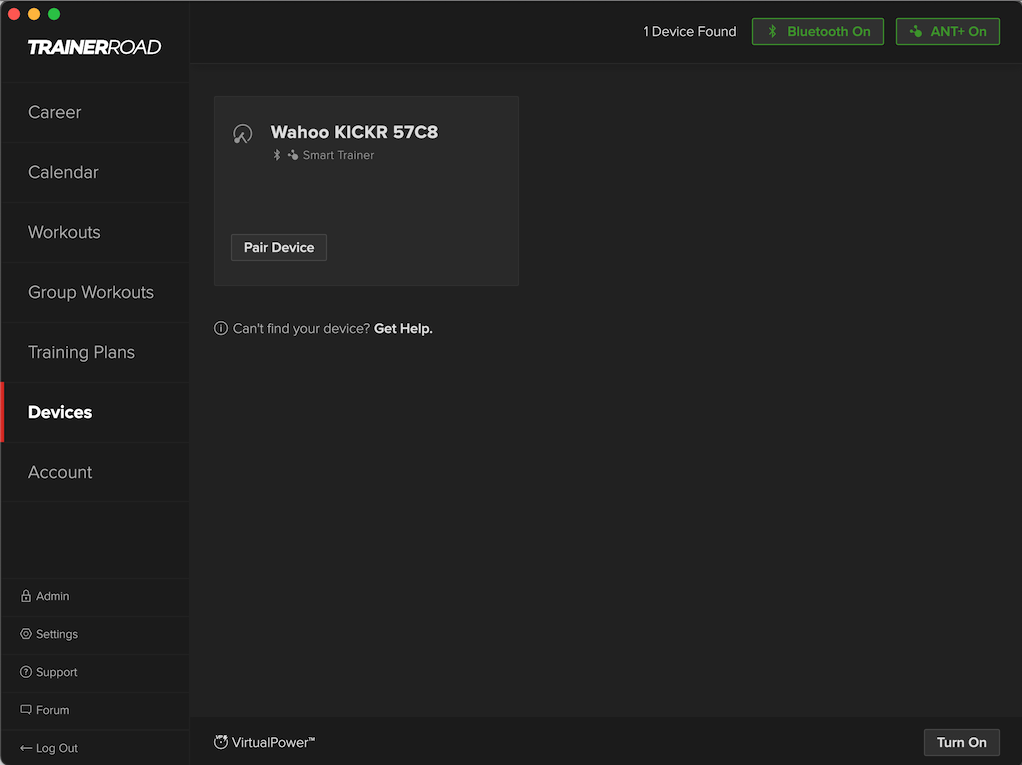Click the Settings gear icon
The image size is (1022, 765).
tap(26, 633)
